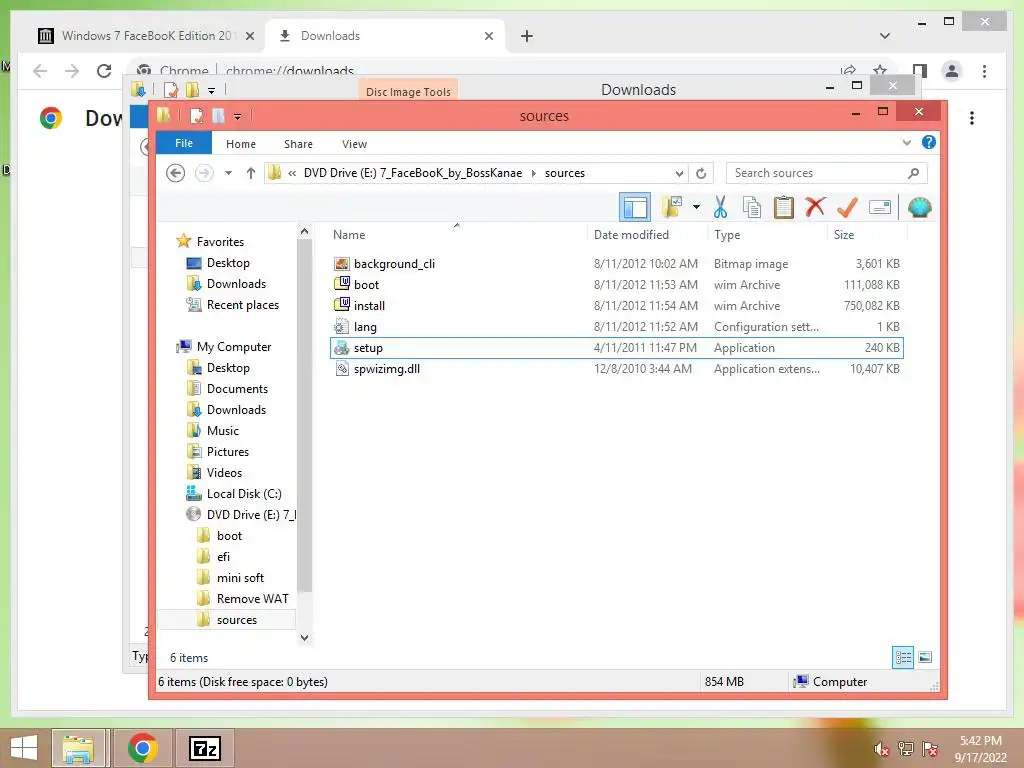Open Downloads under Favorites
1024x768 pixels.
pos(236,283)
